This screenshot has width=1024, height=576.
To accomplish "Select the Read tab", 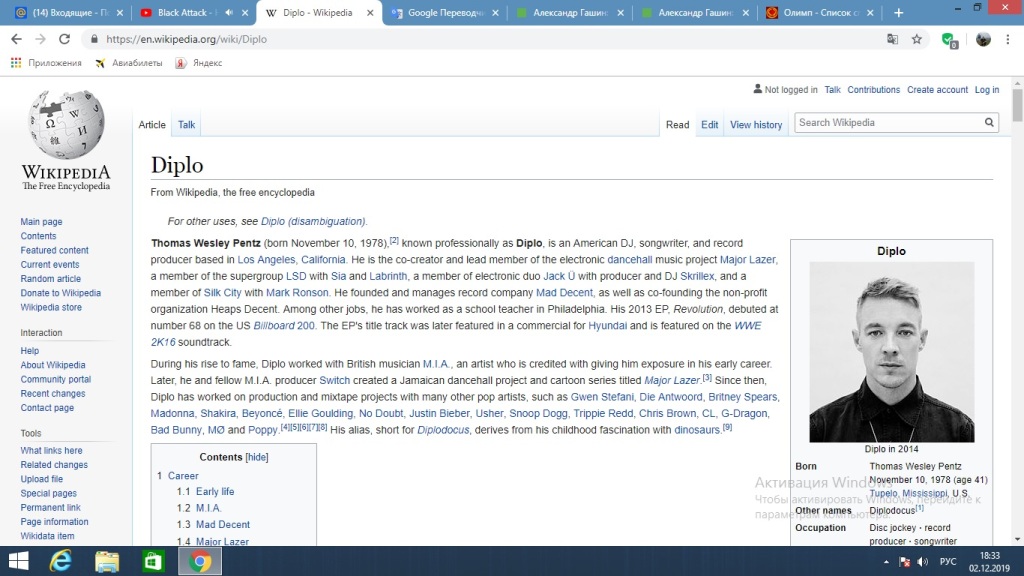I will [x=677, y=125].
